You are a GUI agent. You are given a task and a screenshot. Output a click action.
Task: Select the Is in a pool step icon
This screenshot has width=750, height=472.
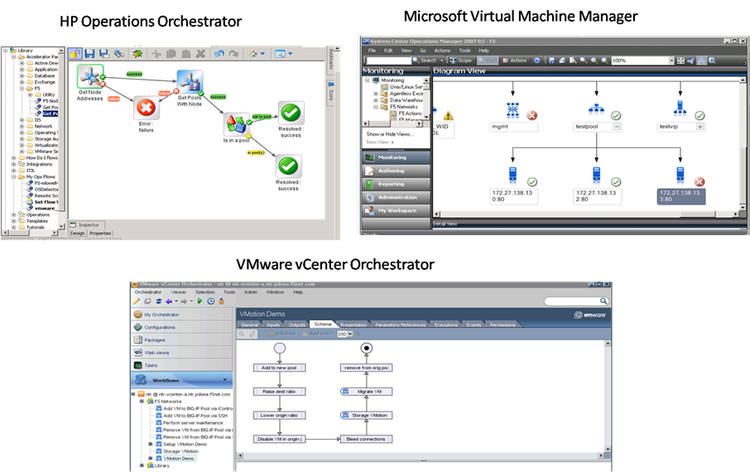[237, 124]
